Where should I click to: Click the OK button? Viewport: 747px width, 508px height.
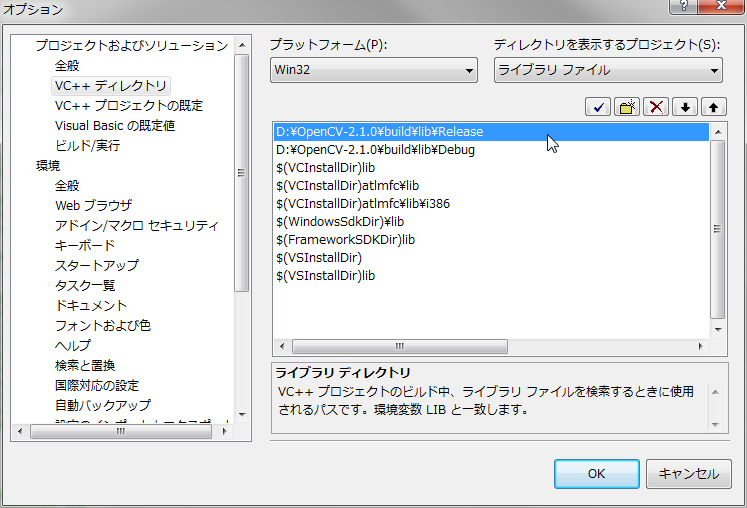(596, 474)
